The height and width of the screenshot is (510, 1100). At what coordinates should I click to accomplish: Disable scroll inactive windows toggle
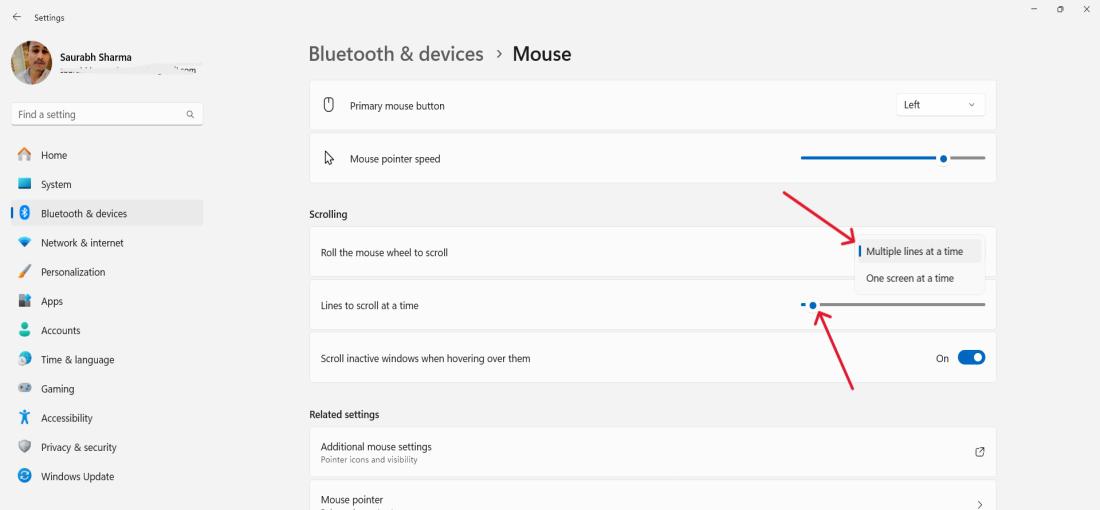tap(971, 358)
